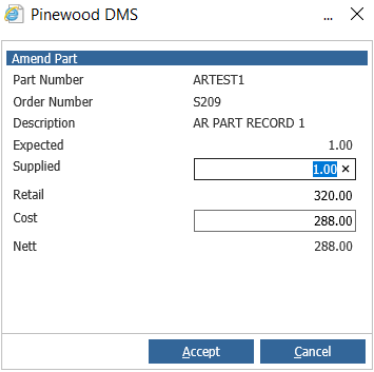Click the Cost input field
374x372 pixels.
pos(275,221)
